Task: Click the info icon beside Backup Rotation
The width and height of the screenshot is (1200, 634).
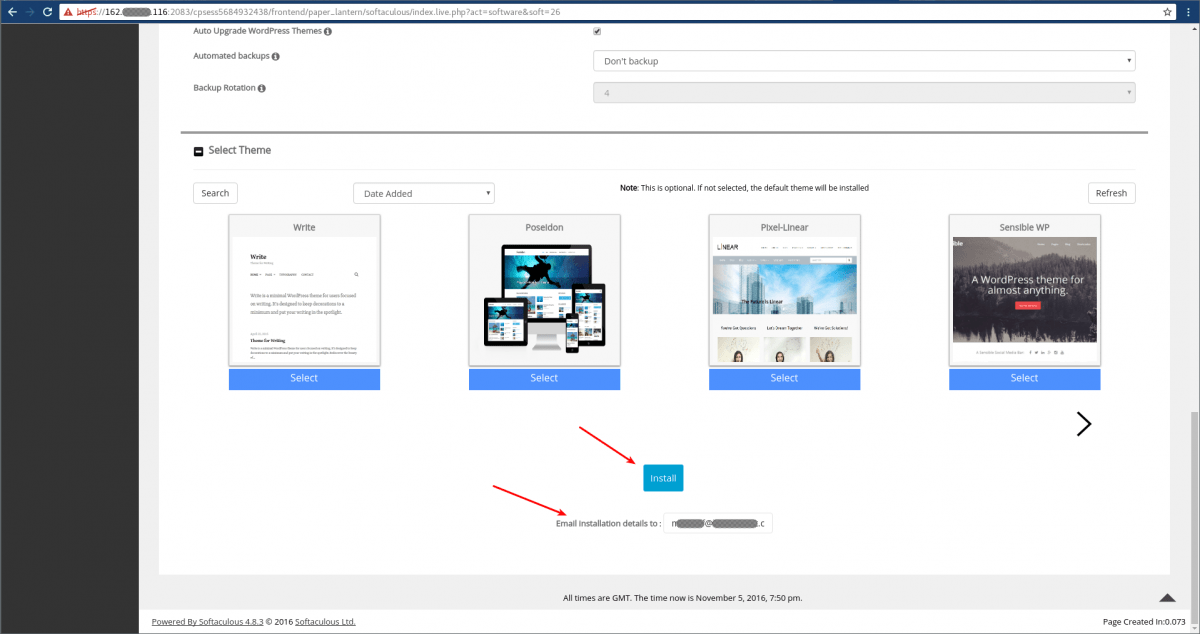Action: tap(262, 87)
